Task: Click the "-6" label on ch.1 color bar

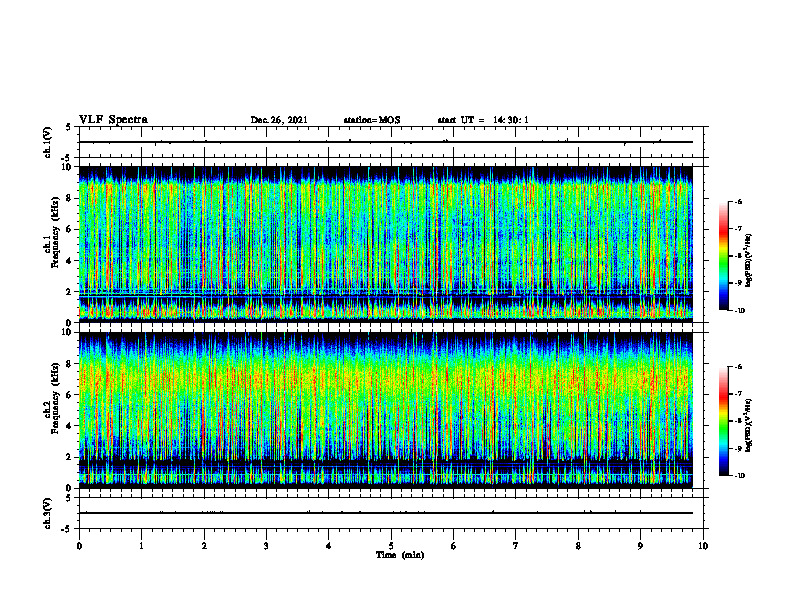Action: point(738,201)
